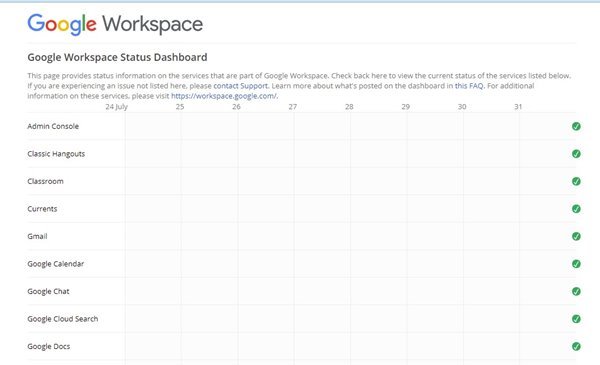The image size is (600, 365).
Task: Select the Classroom service label
Action: (x=45, y=181)
